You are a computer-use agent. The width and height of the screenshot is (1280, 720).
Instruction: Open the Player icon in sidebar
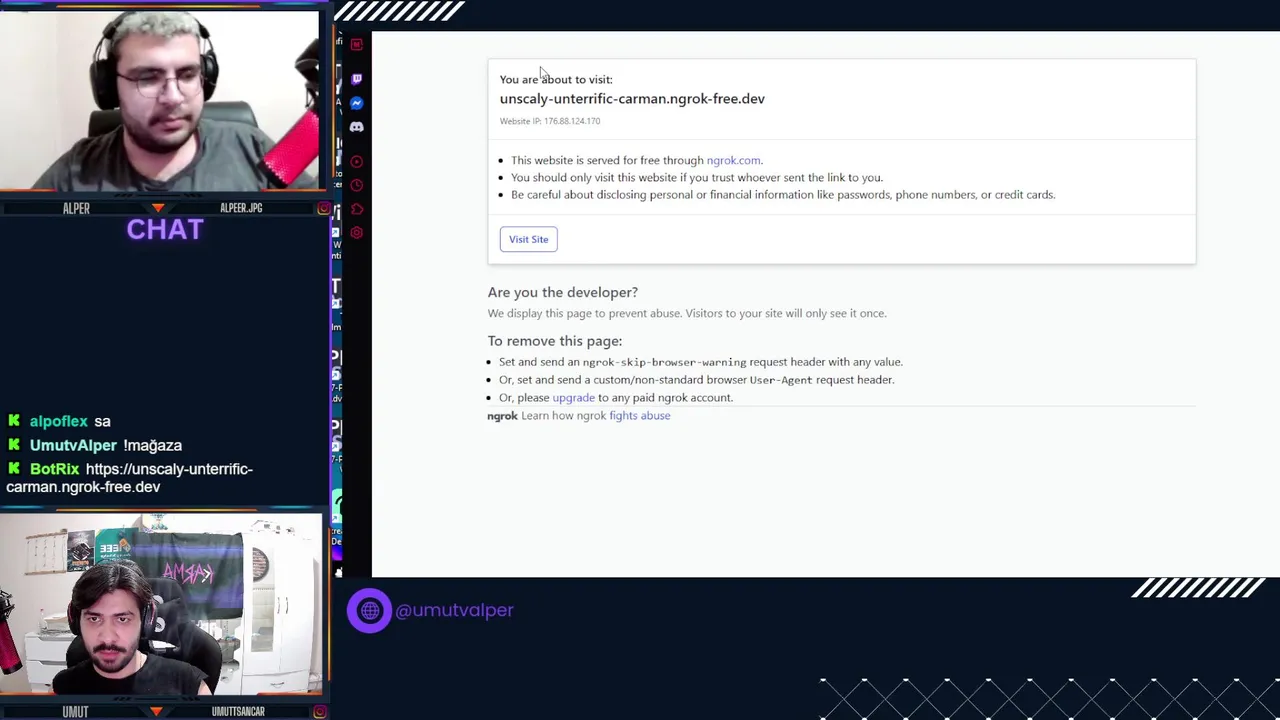click(356, 162)
